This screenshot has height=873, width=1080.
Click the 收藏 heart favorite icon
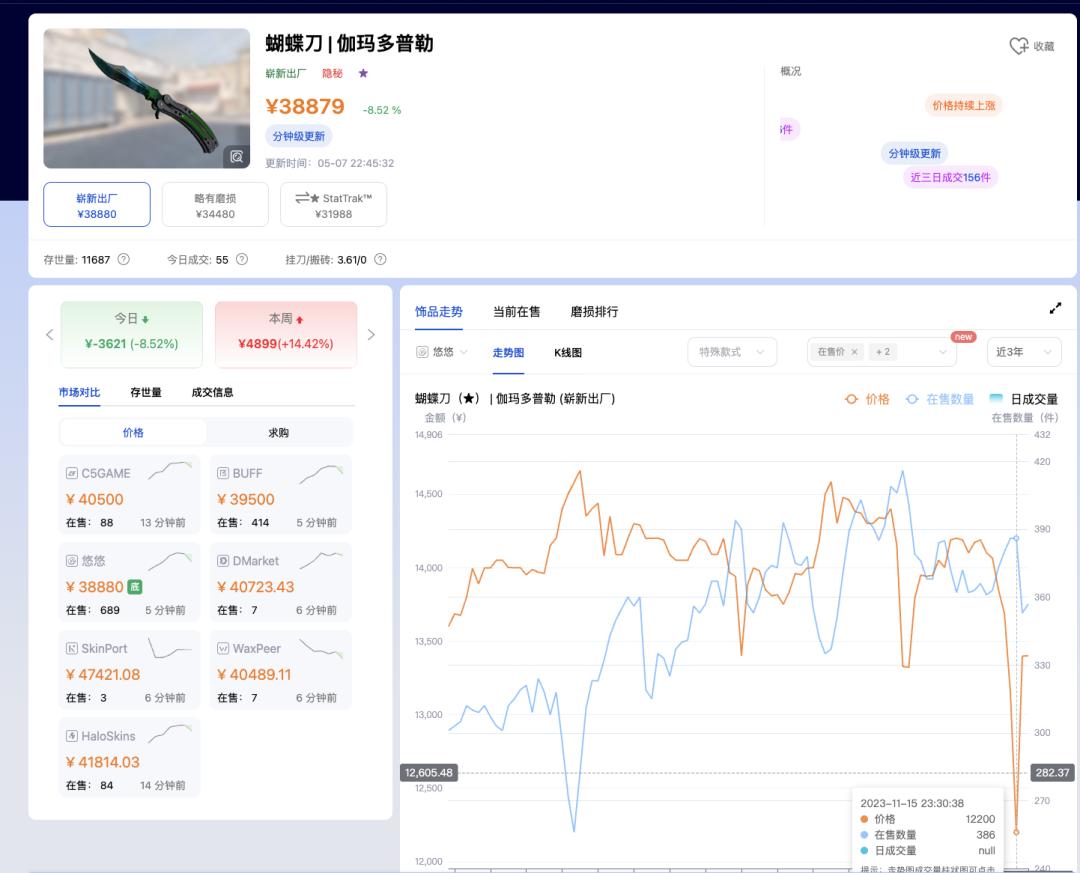click(x=1019, y=46)
